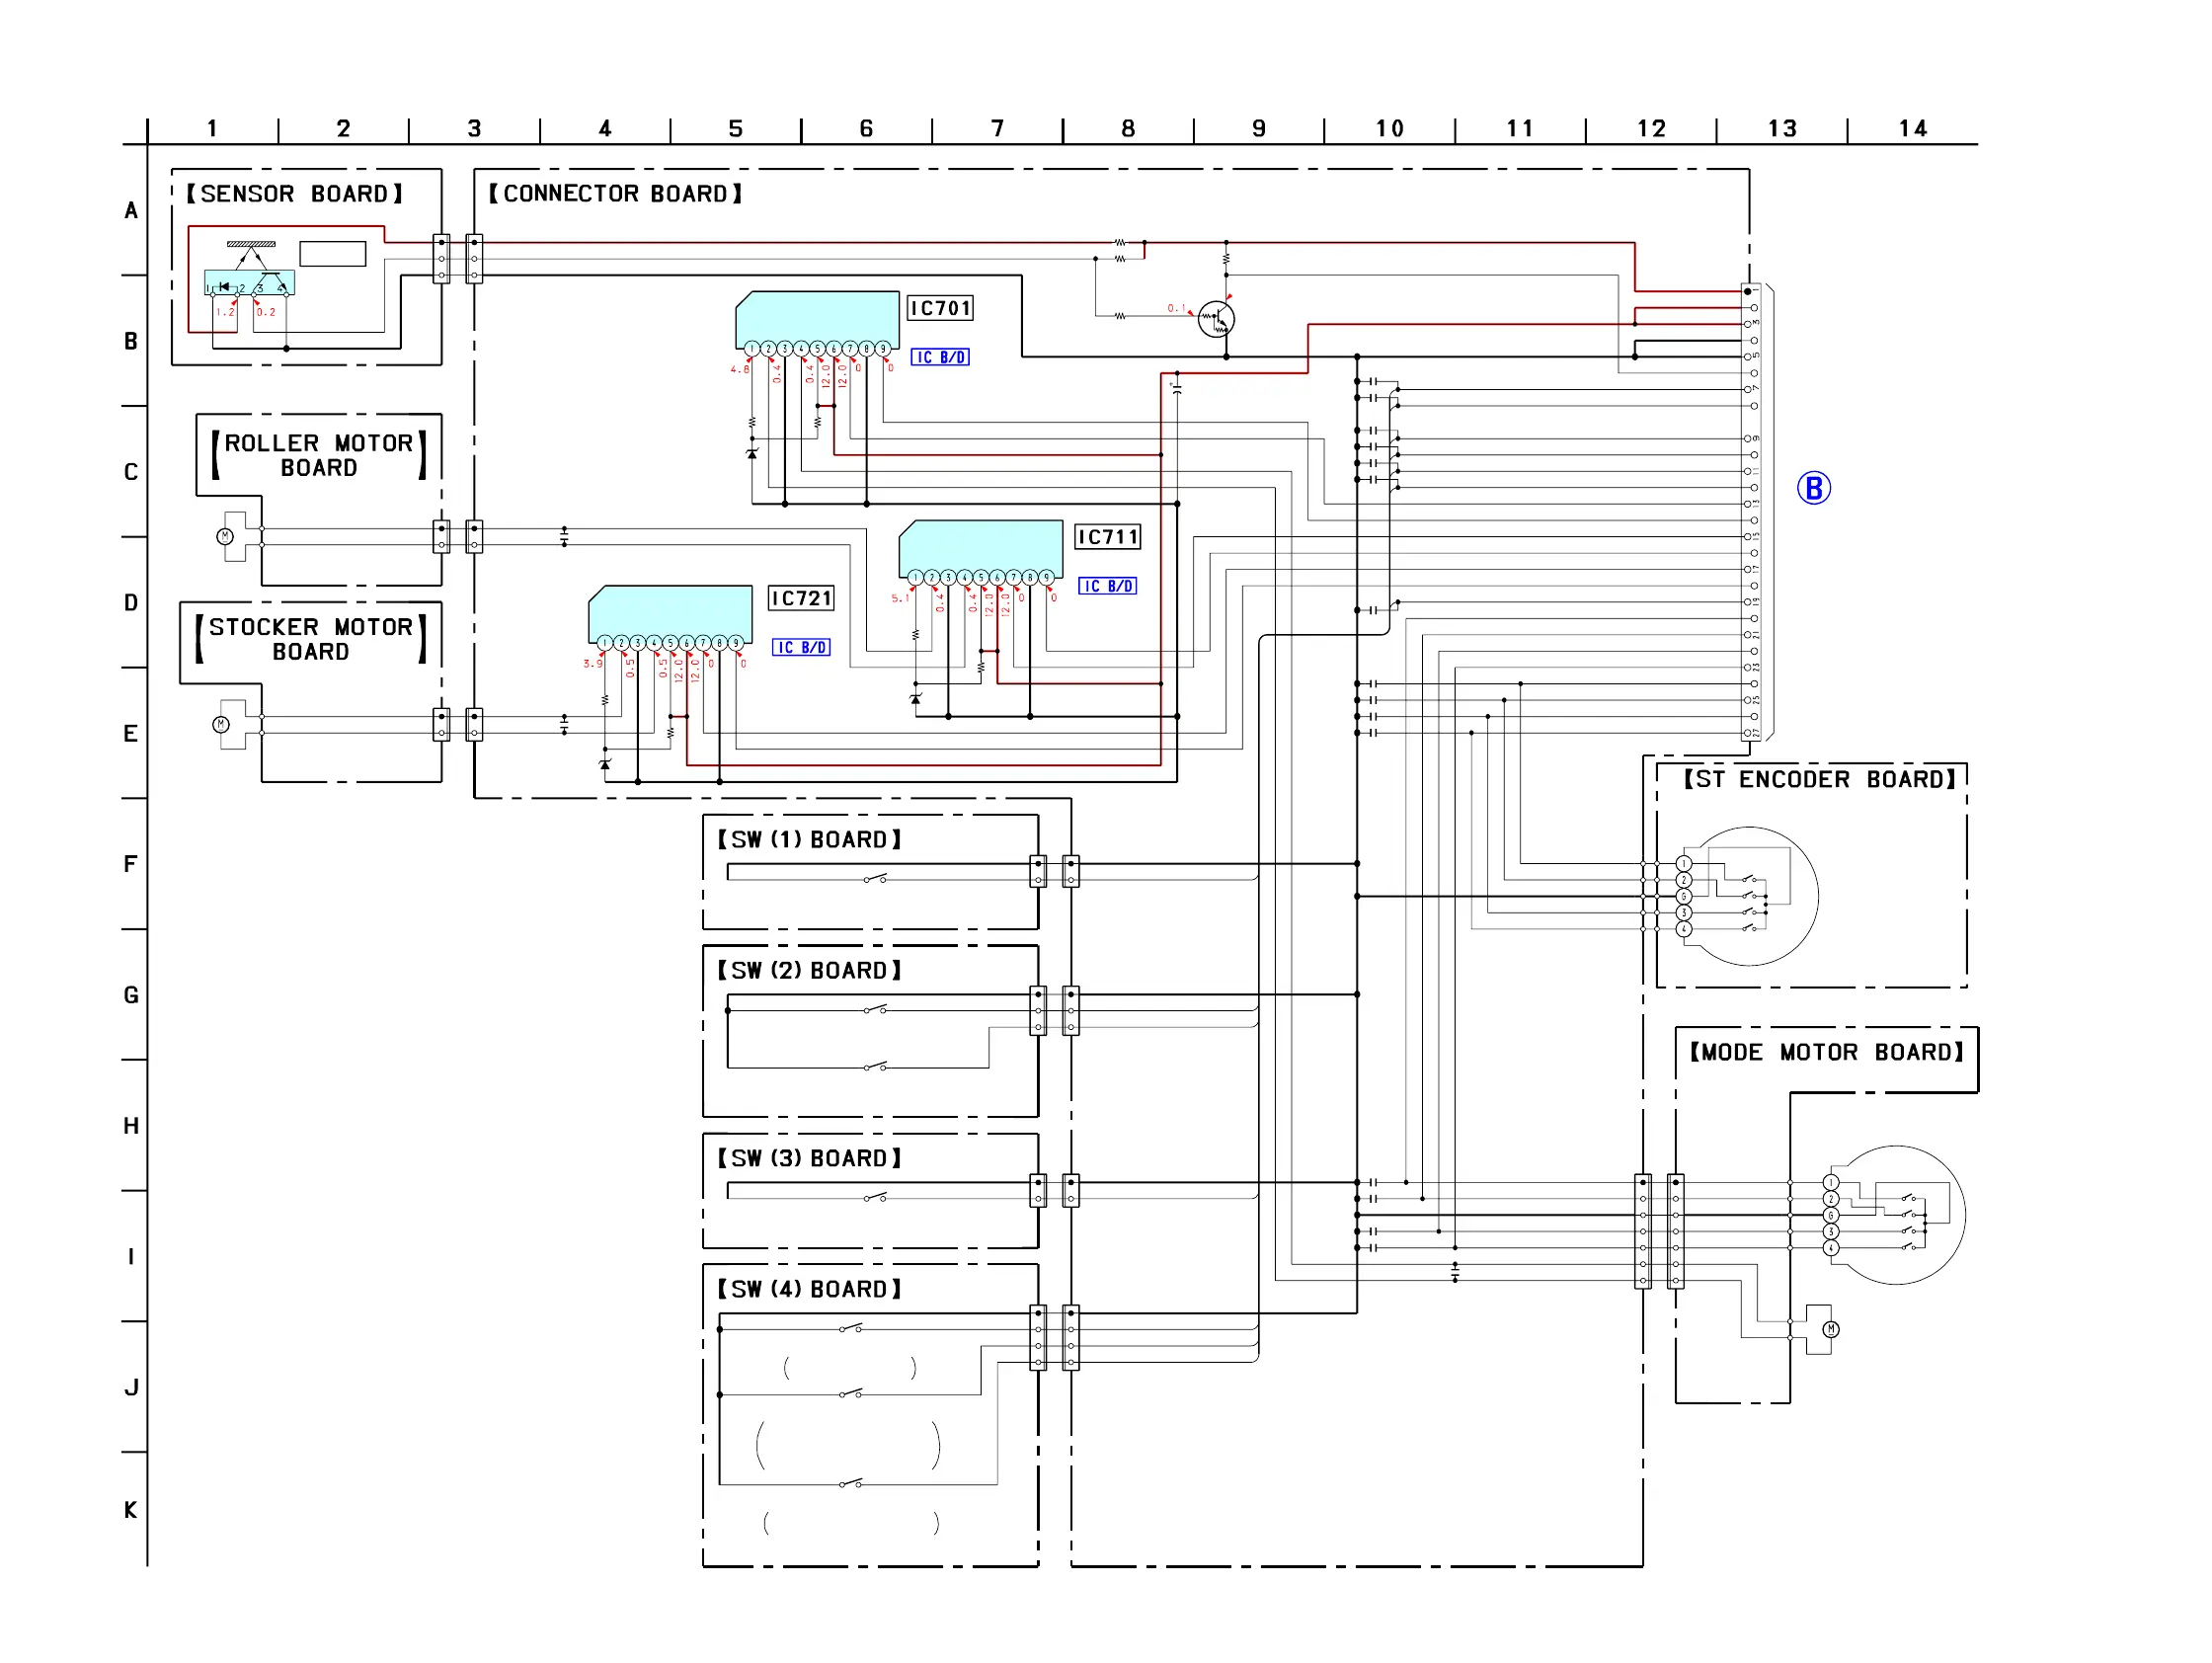This screenshot has width=2212, height=1663.
Task: Select the CONNECTOR BOARD heading
Action: click(615, 194)
